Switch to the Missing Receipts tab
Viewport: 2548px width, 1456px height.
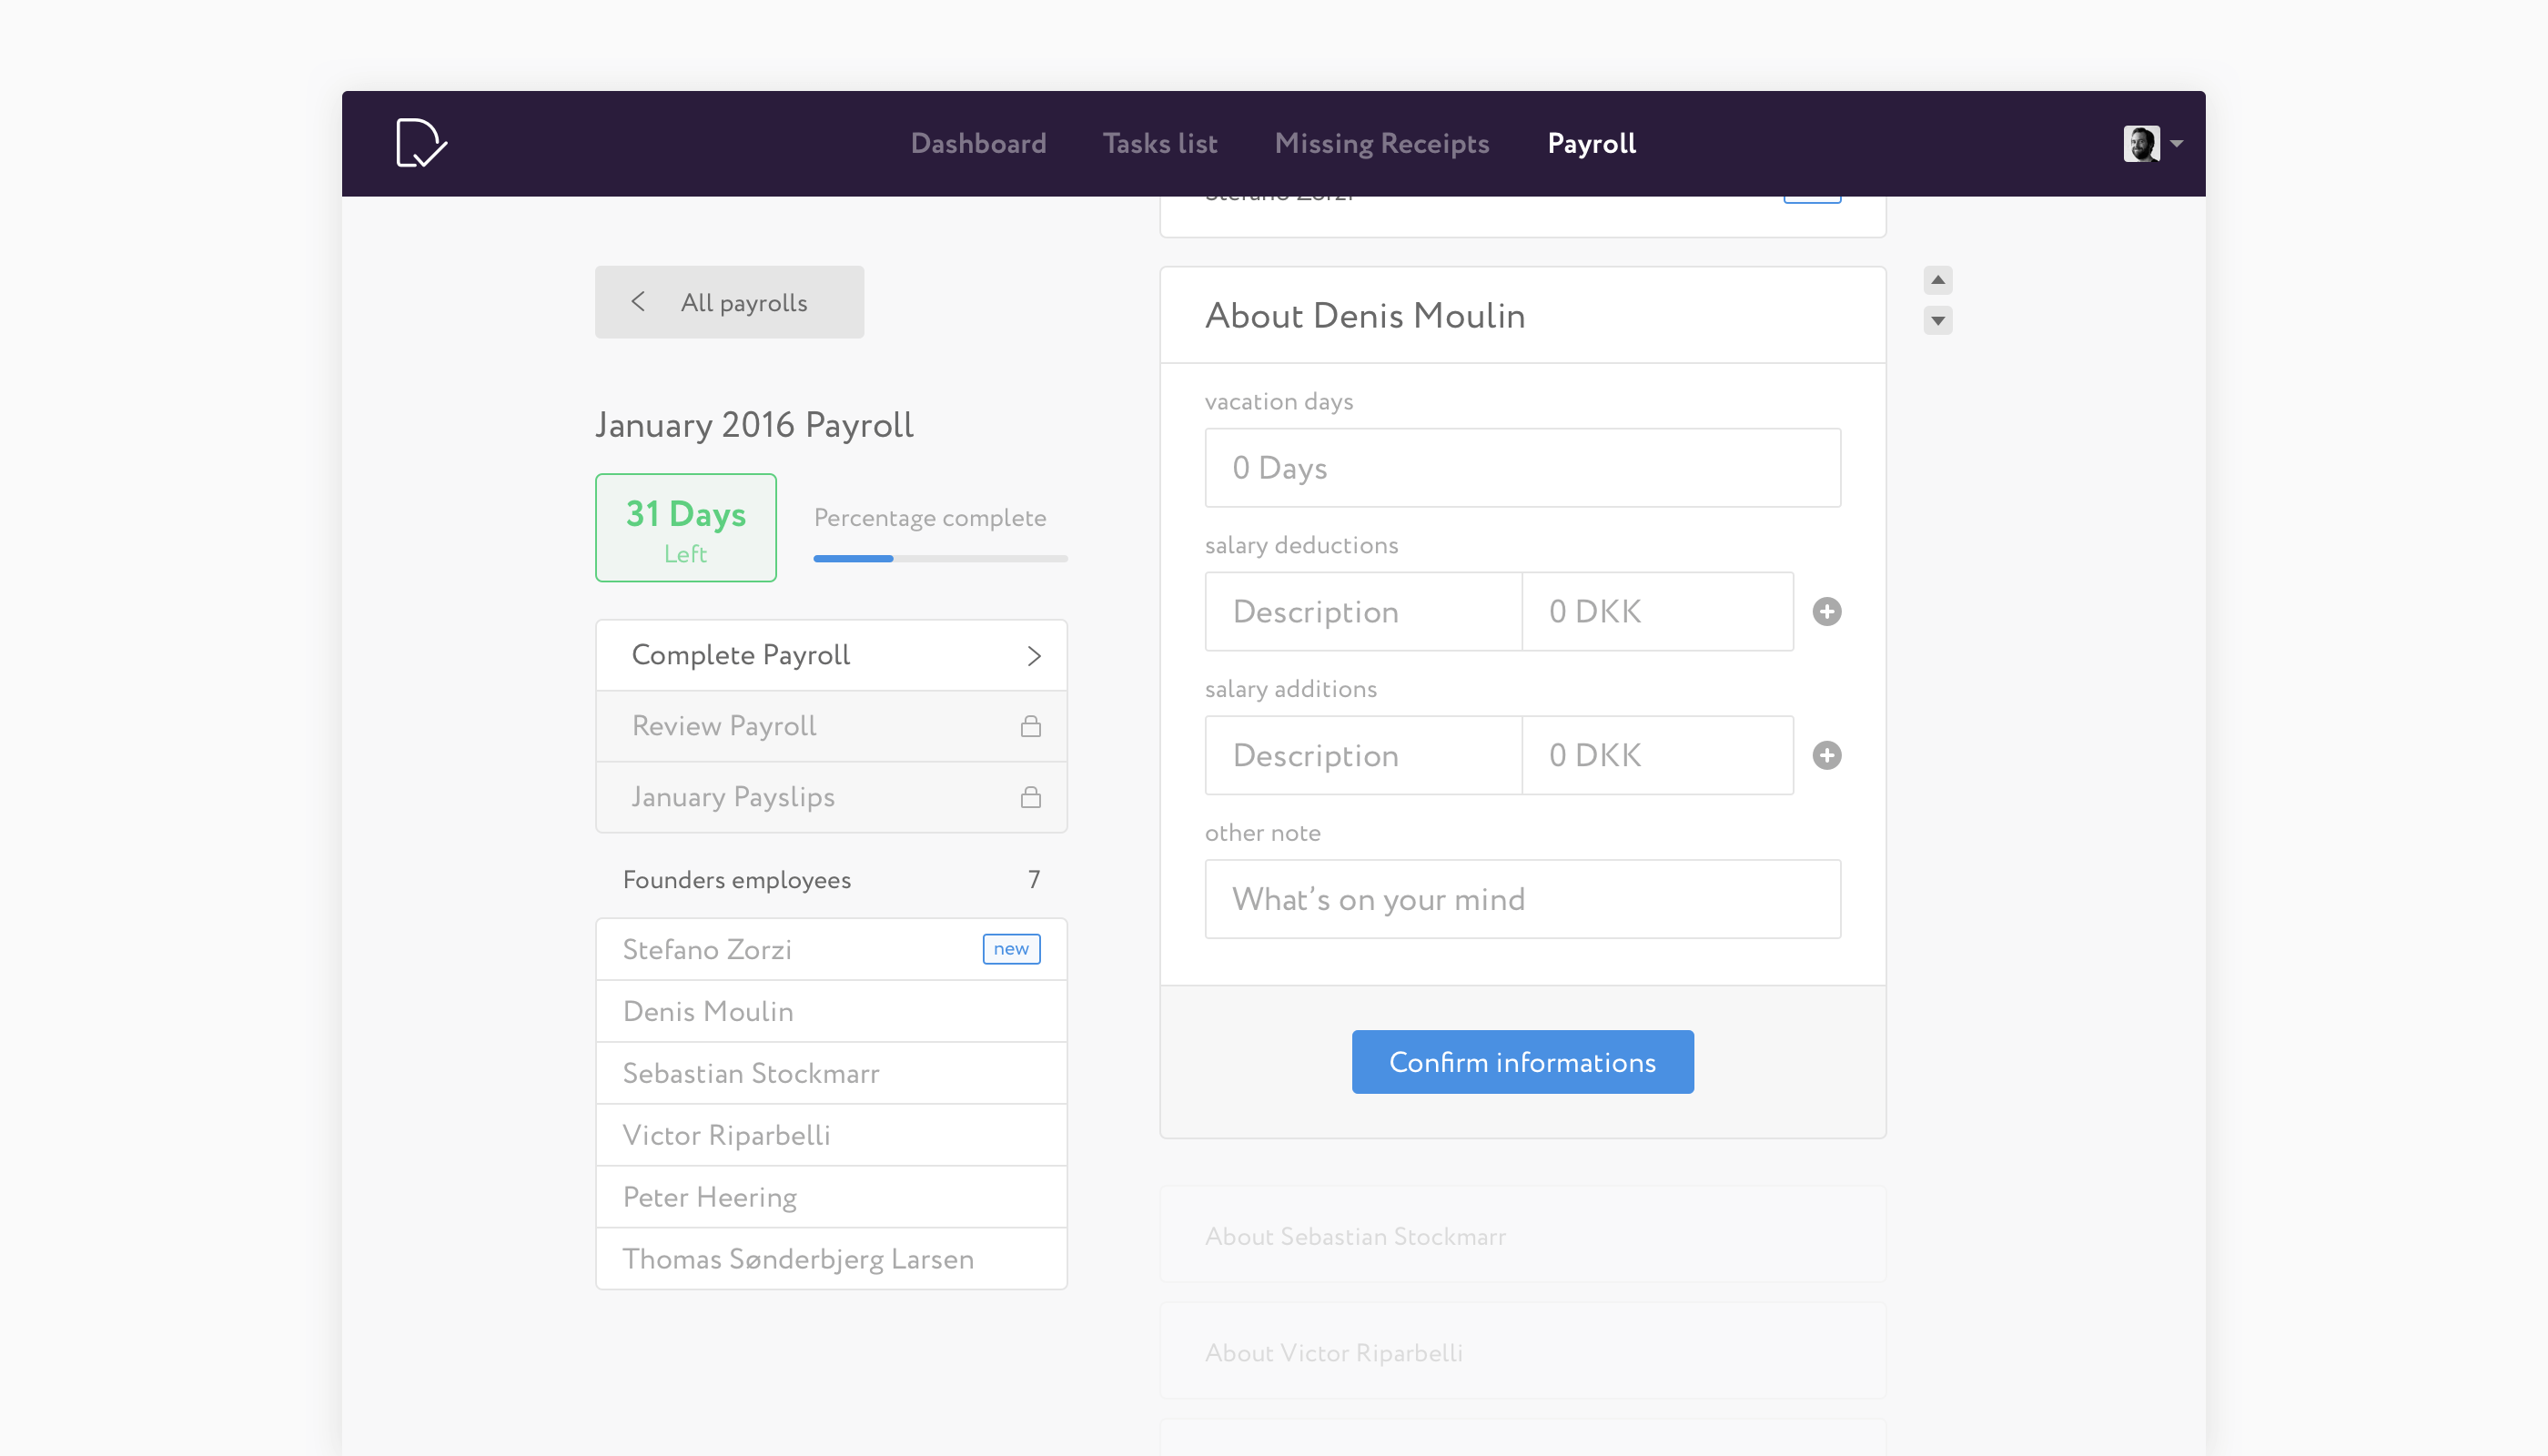[x=1381, y=144]
